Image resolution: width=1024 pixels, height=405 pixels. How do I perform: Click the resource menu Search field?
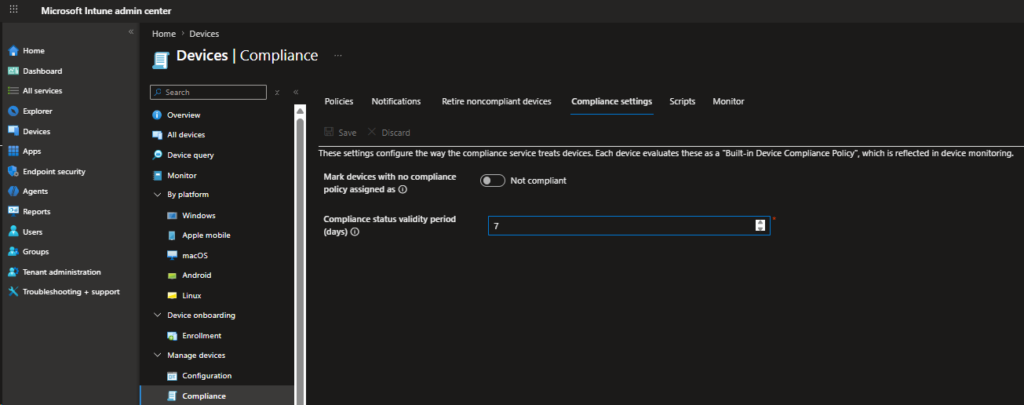[x=208, y=93]
